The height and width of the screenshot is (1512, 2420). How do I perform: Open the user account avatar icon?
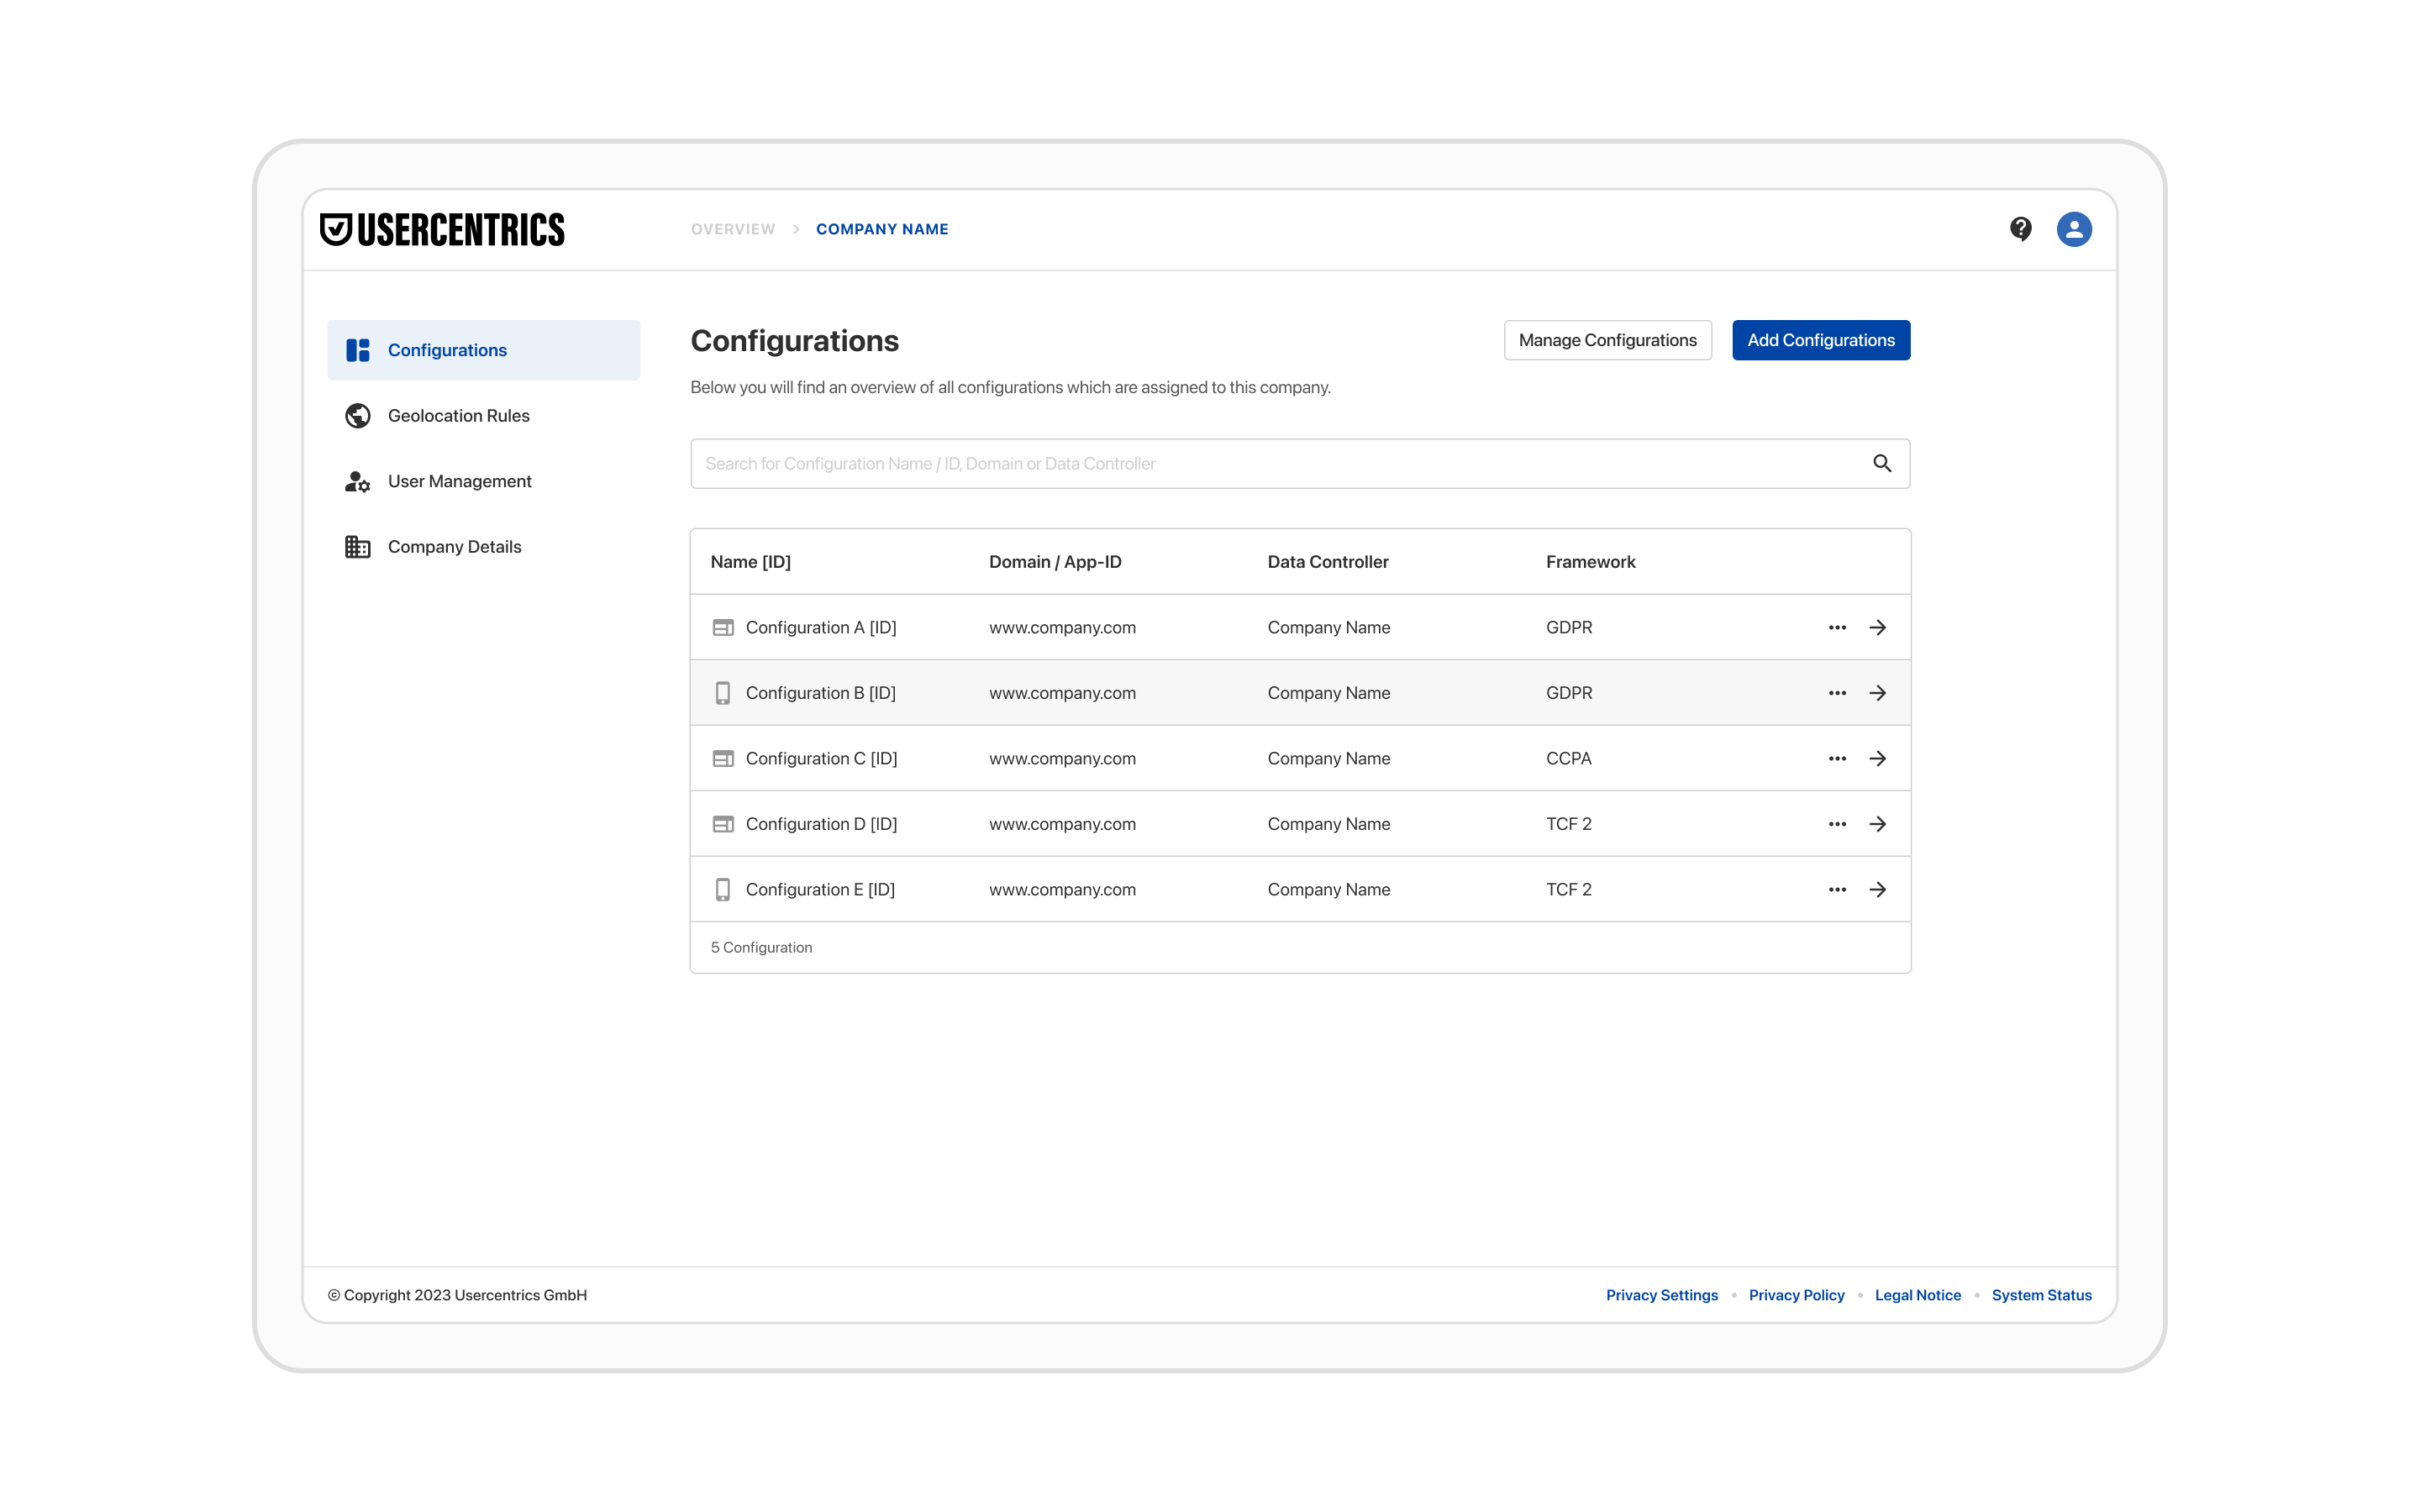[2073, 229]
